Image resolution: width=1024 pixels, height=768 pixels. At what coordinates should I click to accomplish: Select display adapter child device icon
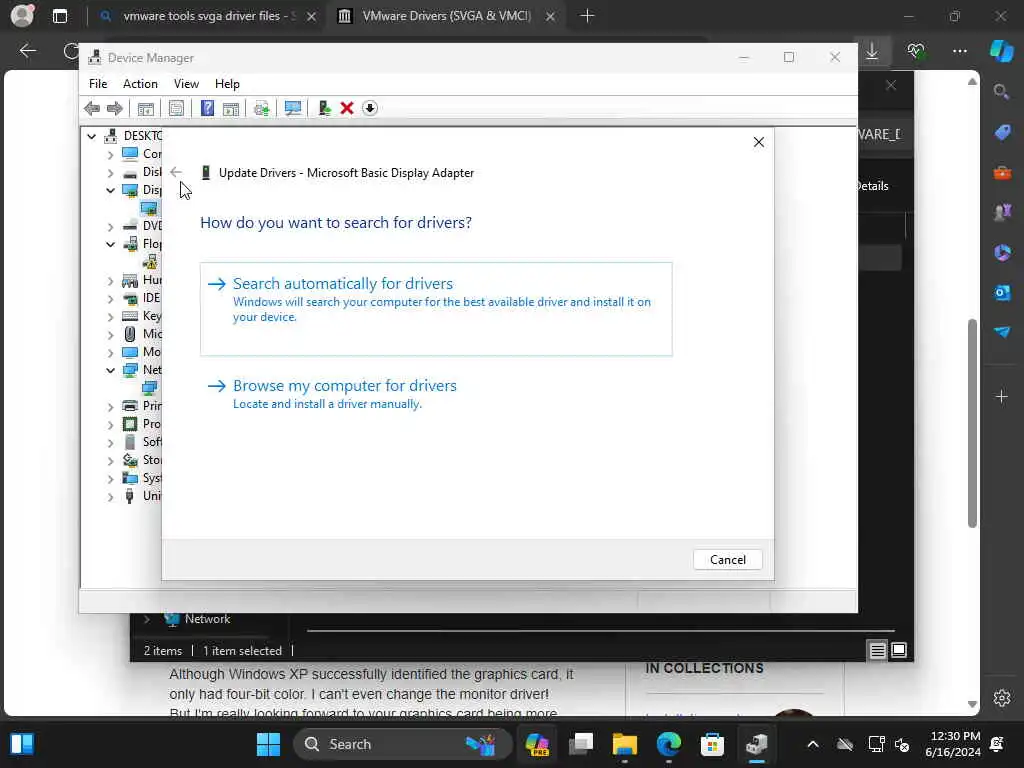pos(149,208)
